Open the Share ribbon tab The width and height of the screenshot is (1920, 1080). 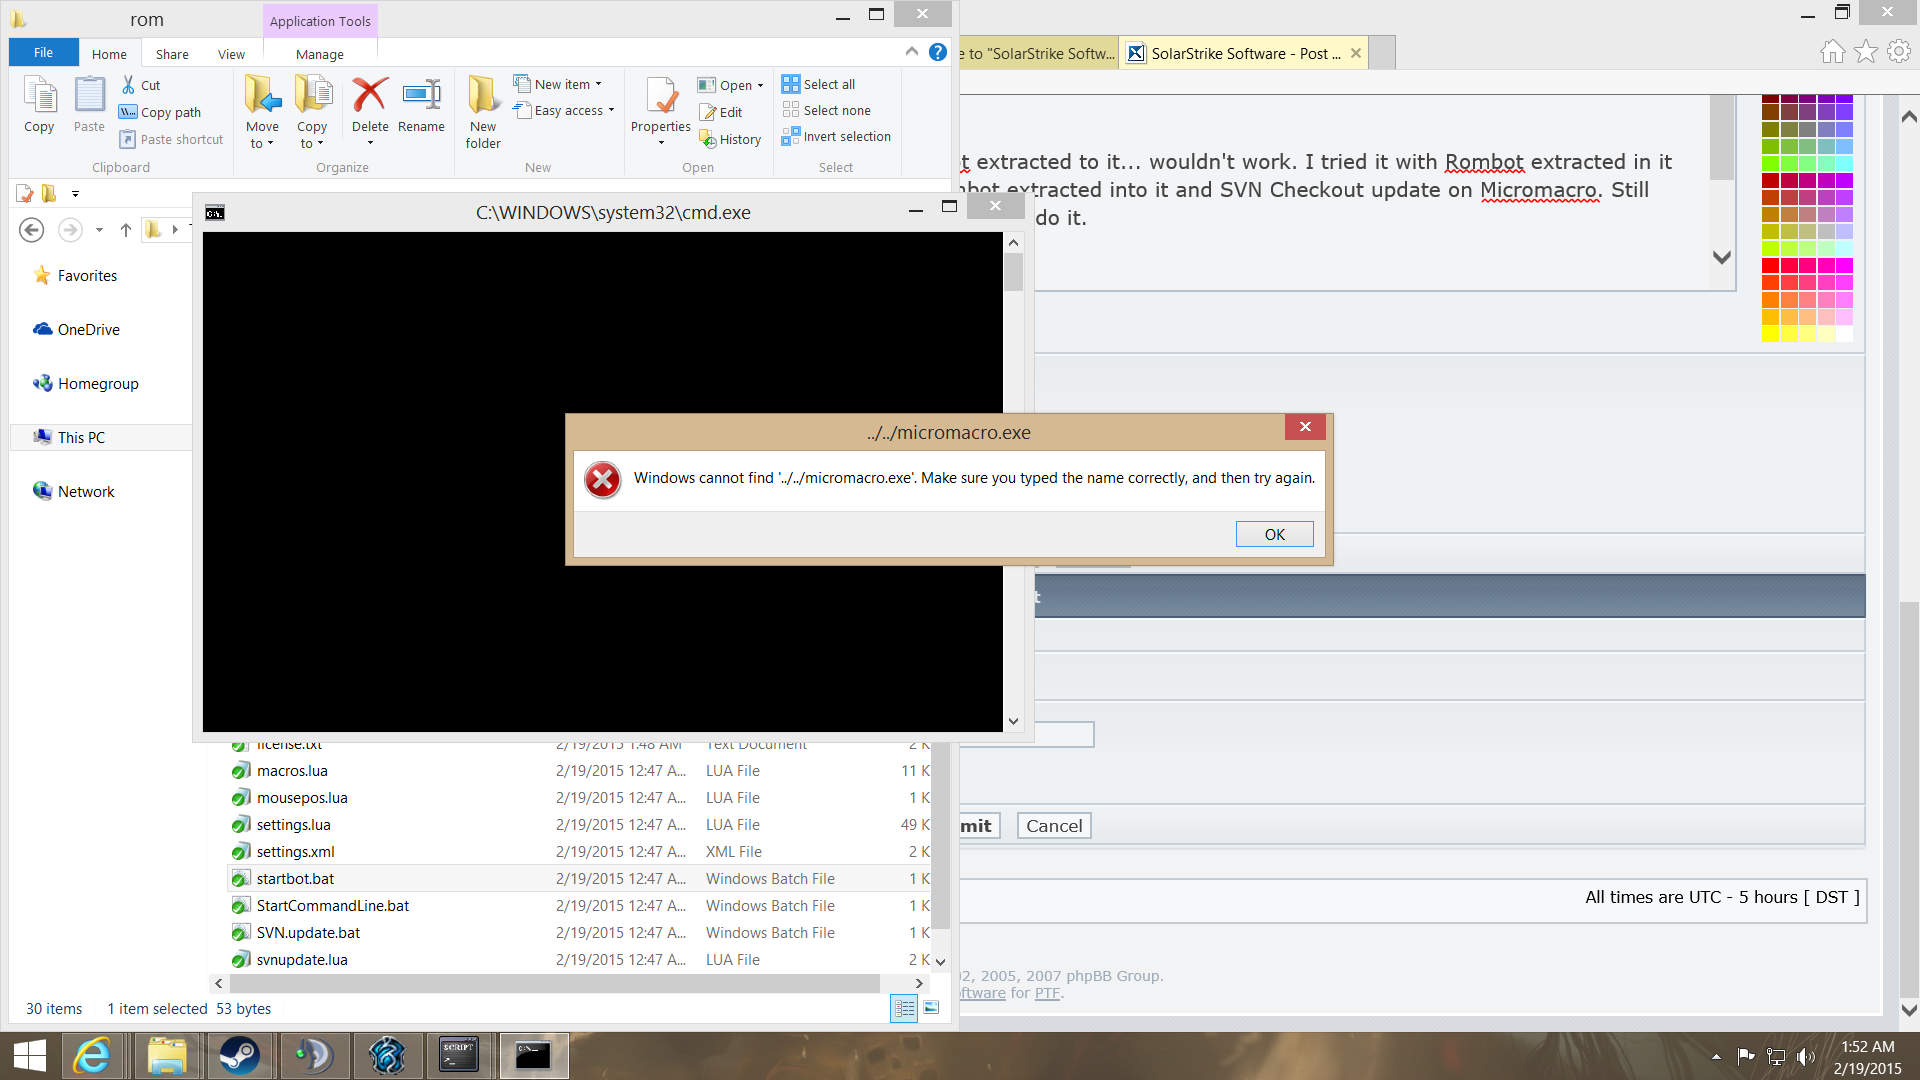[x=172, y=54]
